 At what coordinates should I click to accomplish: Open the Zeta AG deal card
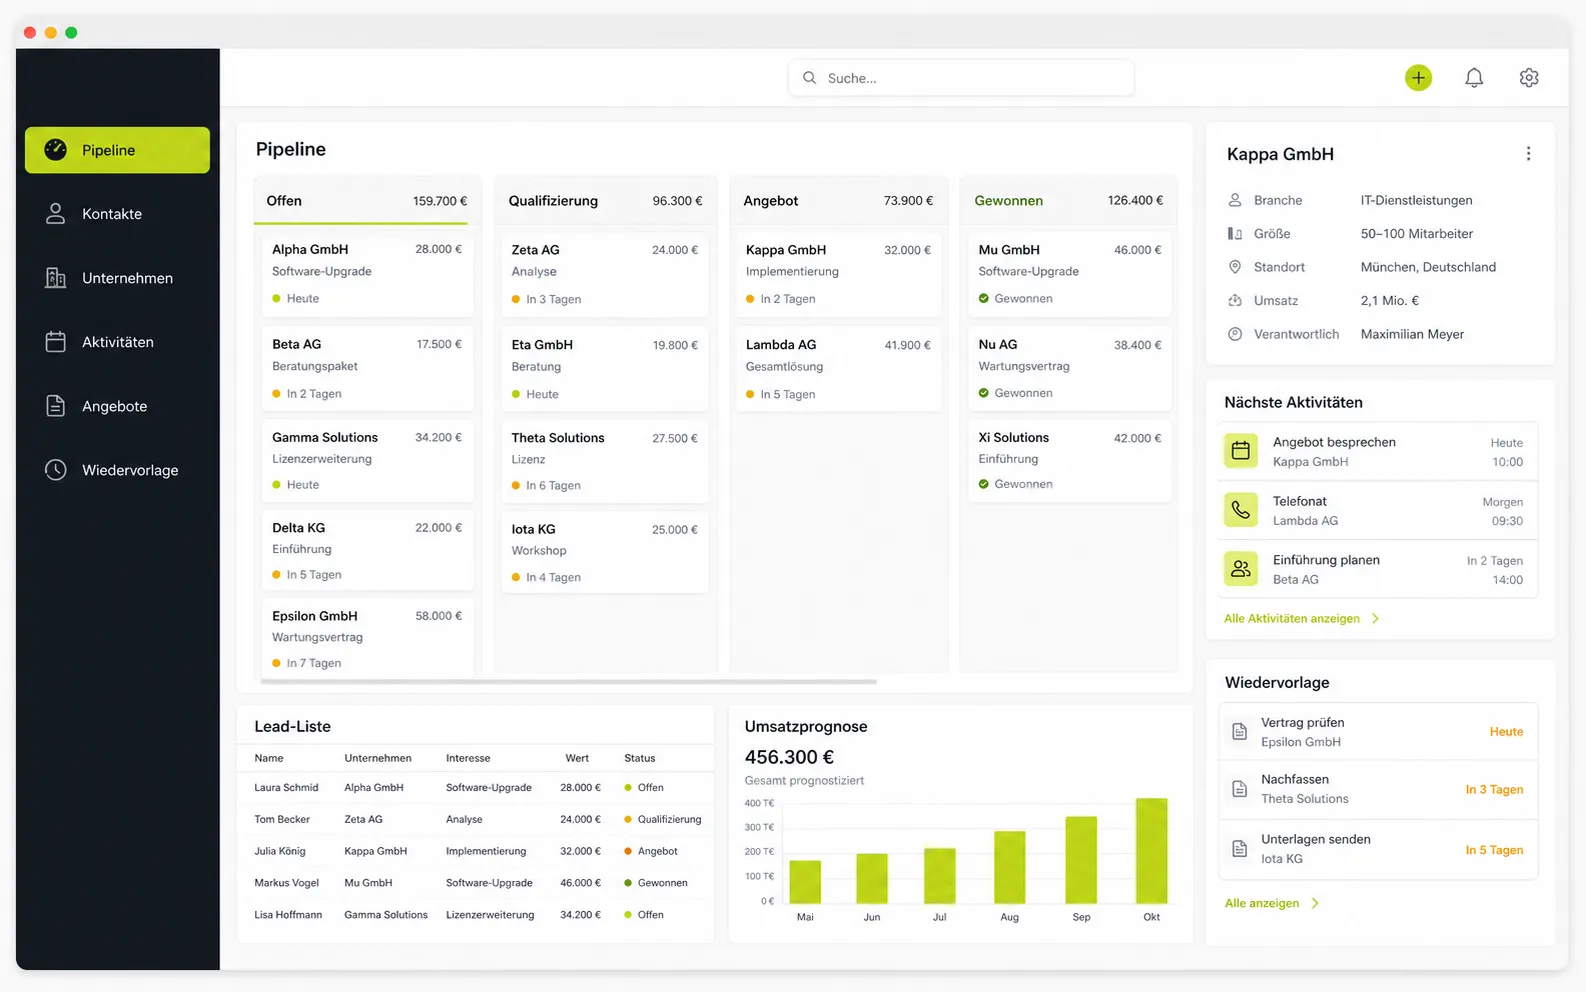(x=605, y=274)
